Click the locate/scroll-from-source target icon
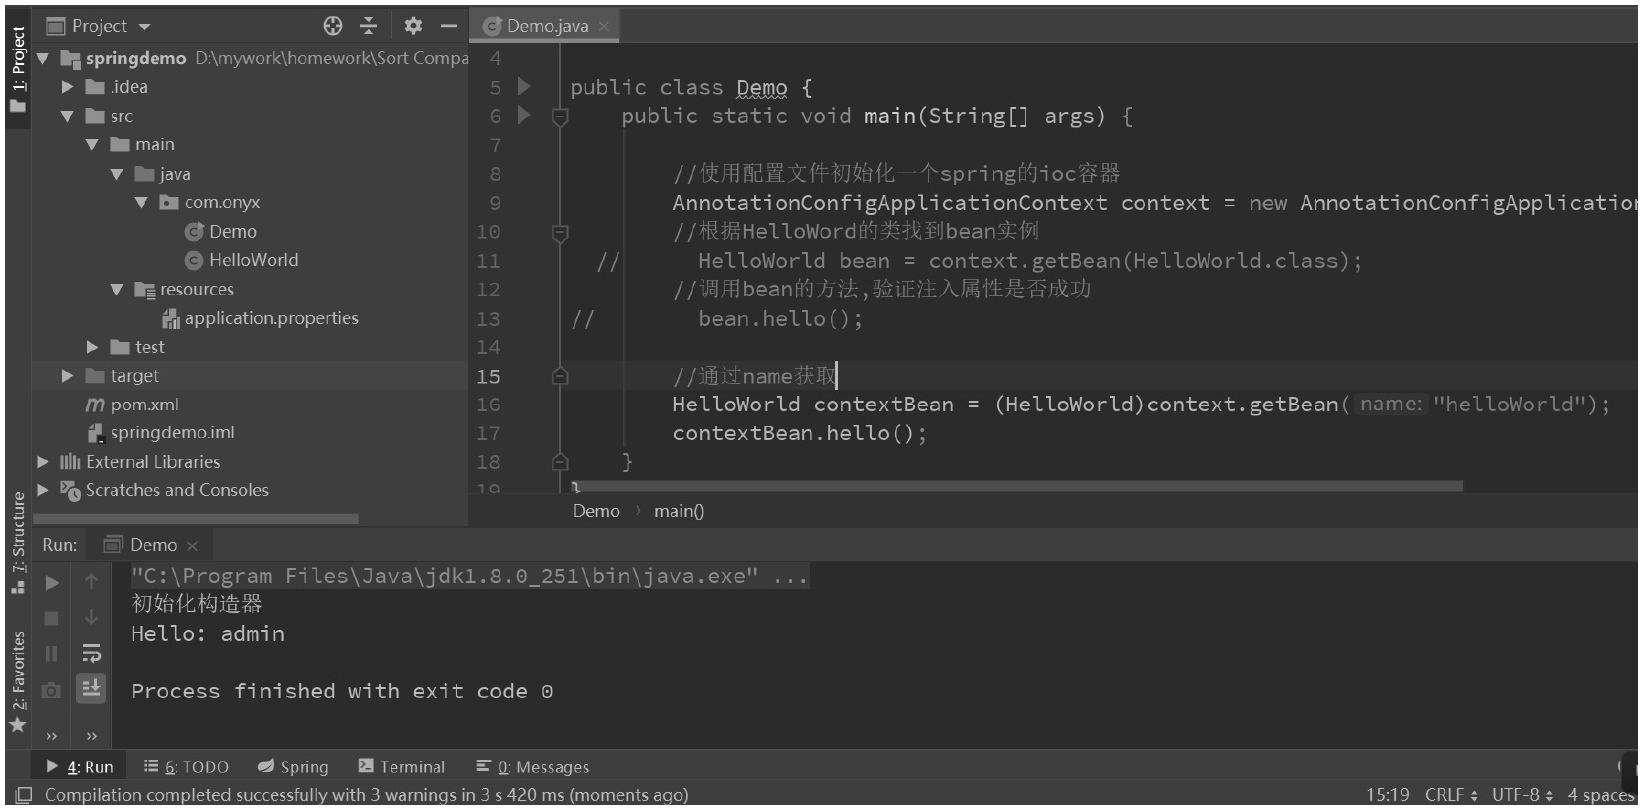The width and height of the screenshot is (1643, 810). [333, 26]
